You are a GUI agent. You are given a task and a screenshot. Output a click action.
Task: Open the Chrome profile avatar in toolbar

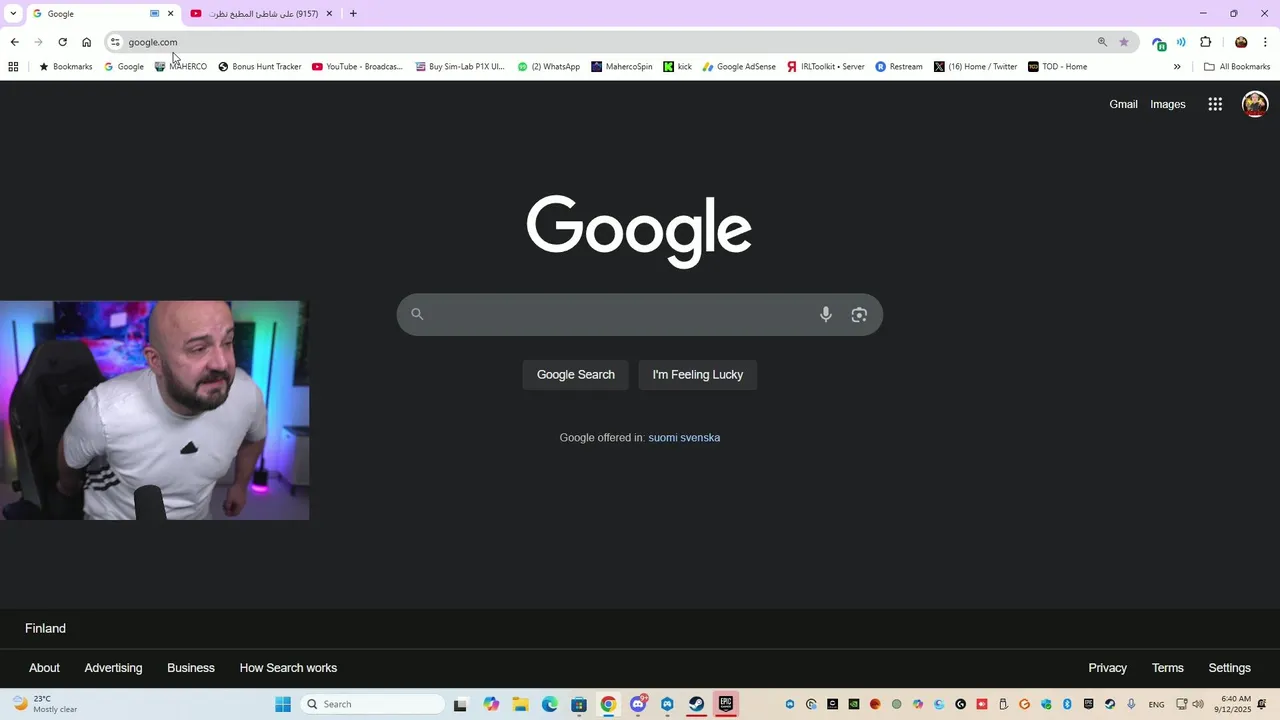pos(1241,42)
